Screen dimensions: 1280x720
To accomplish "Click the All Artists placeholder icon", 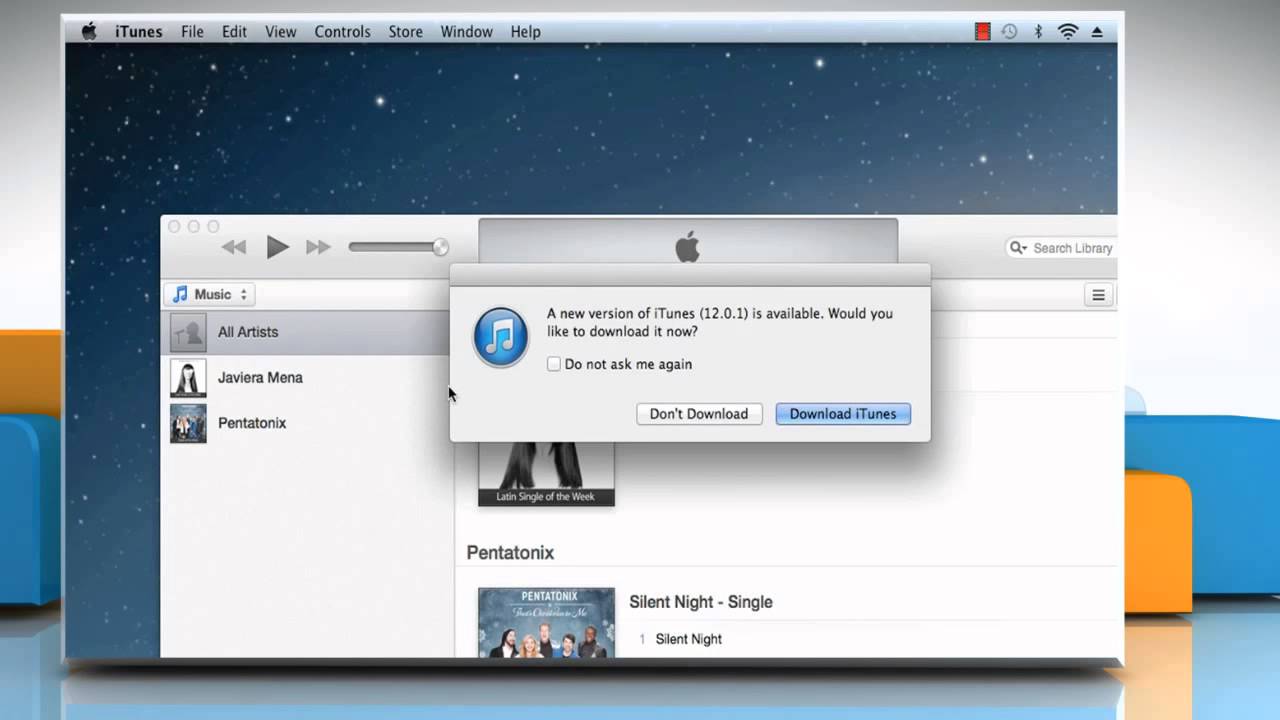I will (x=188, y=332).
